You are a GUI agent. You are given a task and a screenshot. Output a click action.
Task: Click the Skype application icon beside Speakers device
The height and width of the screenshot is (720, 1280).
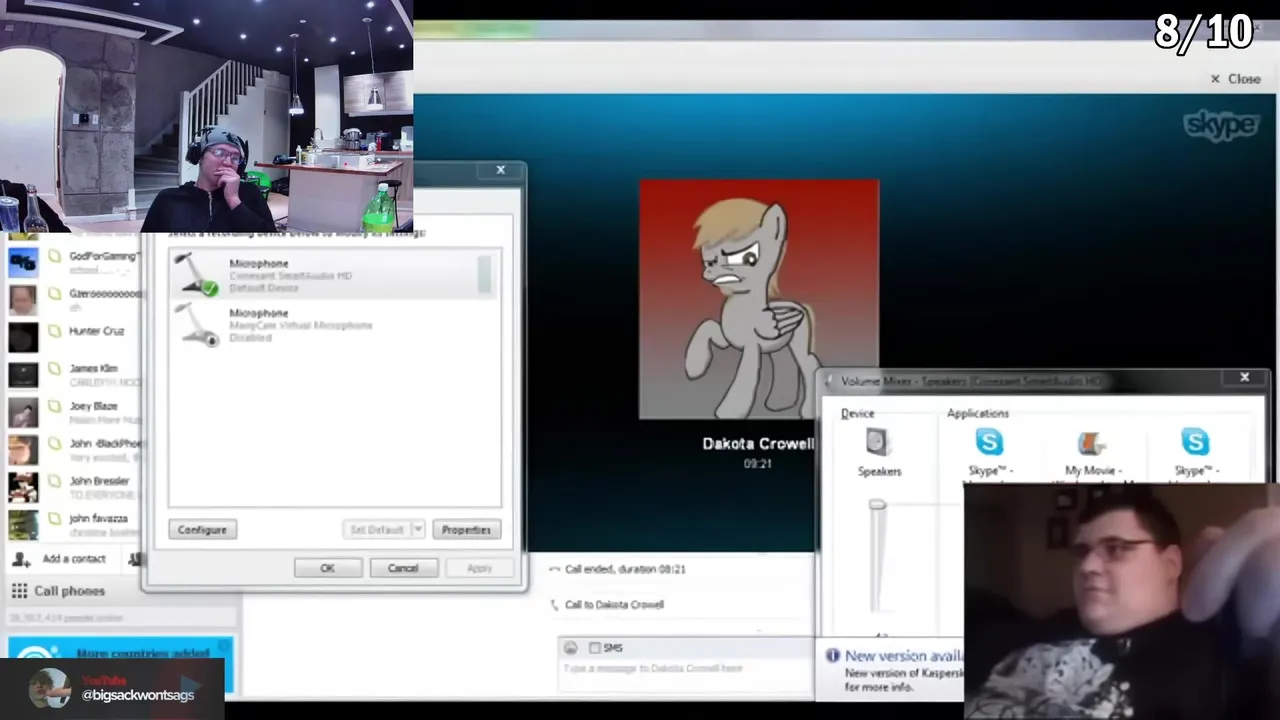pos(989,441)
